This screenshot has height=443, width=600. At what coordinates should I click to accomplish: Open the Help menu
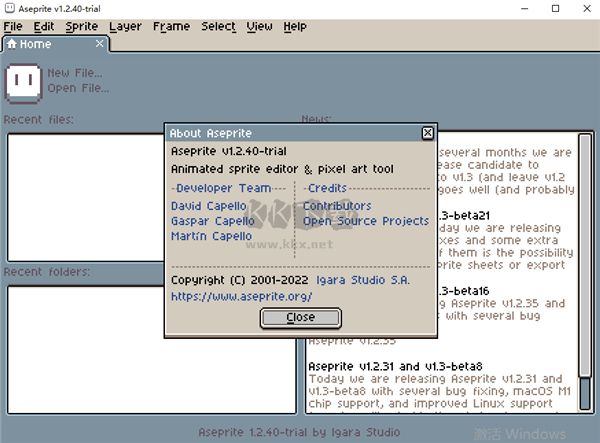pos(295,26)
